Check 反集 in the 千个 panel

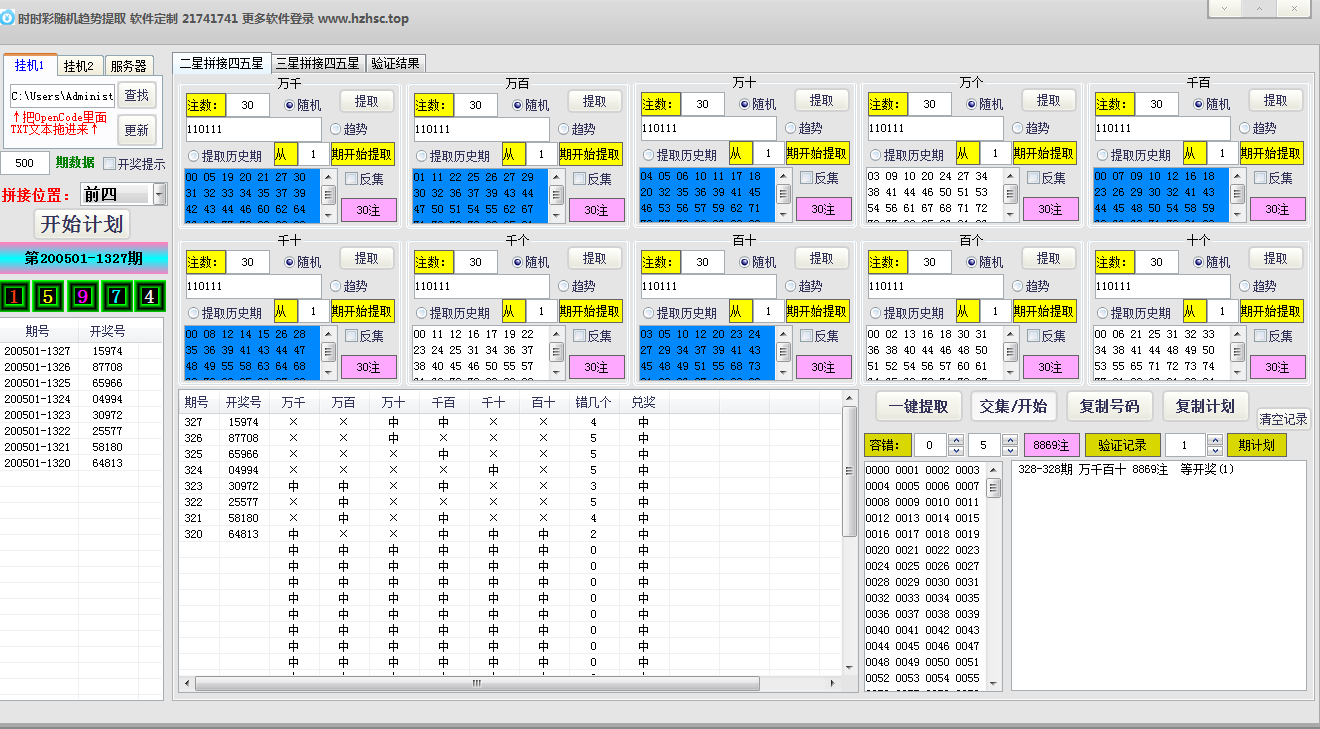pyautogui.click(x=592, y=336)
